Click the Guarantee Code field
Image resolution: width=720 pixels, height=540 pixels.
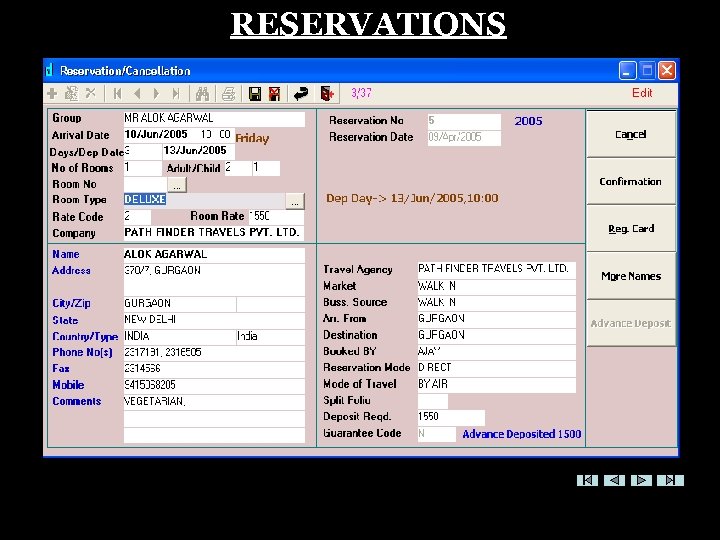point(436,434)
